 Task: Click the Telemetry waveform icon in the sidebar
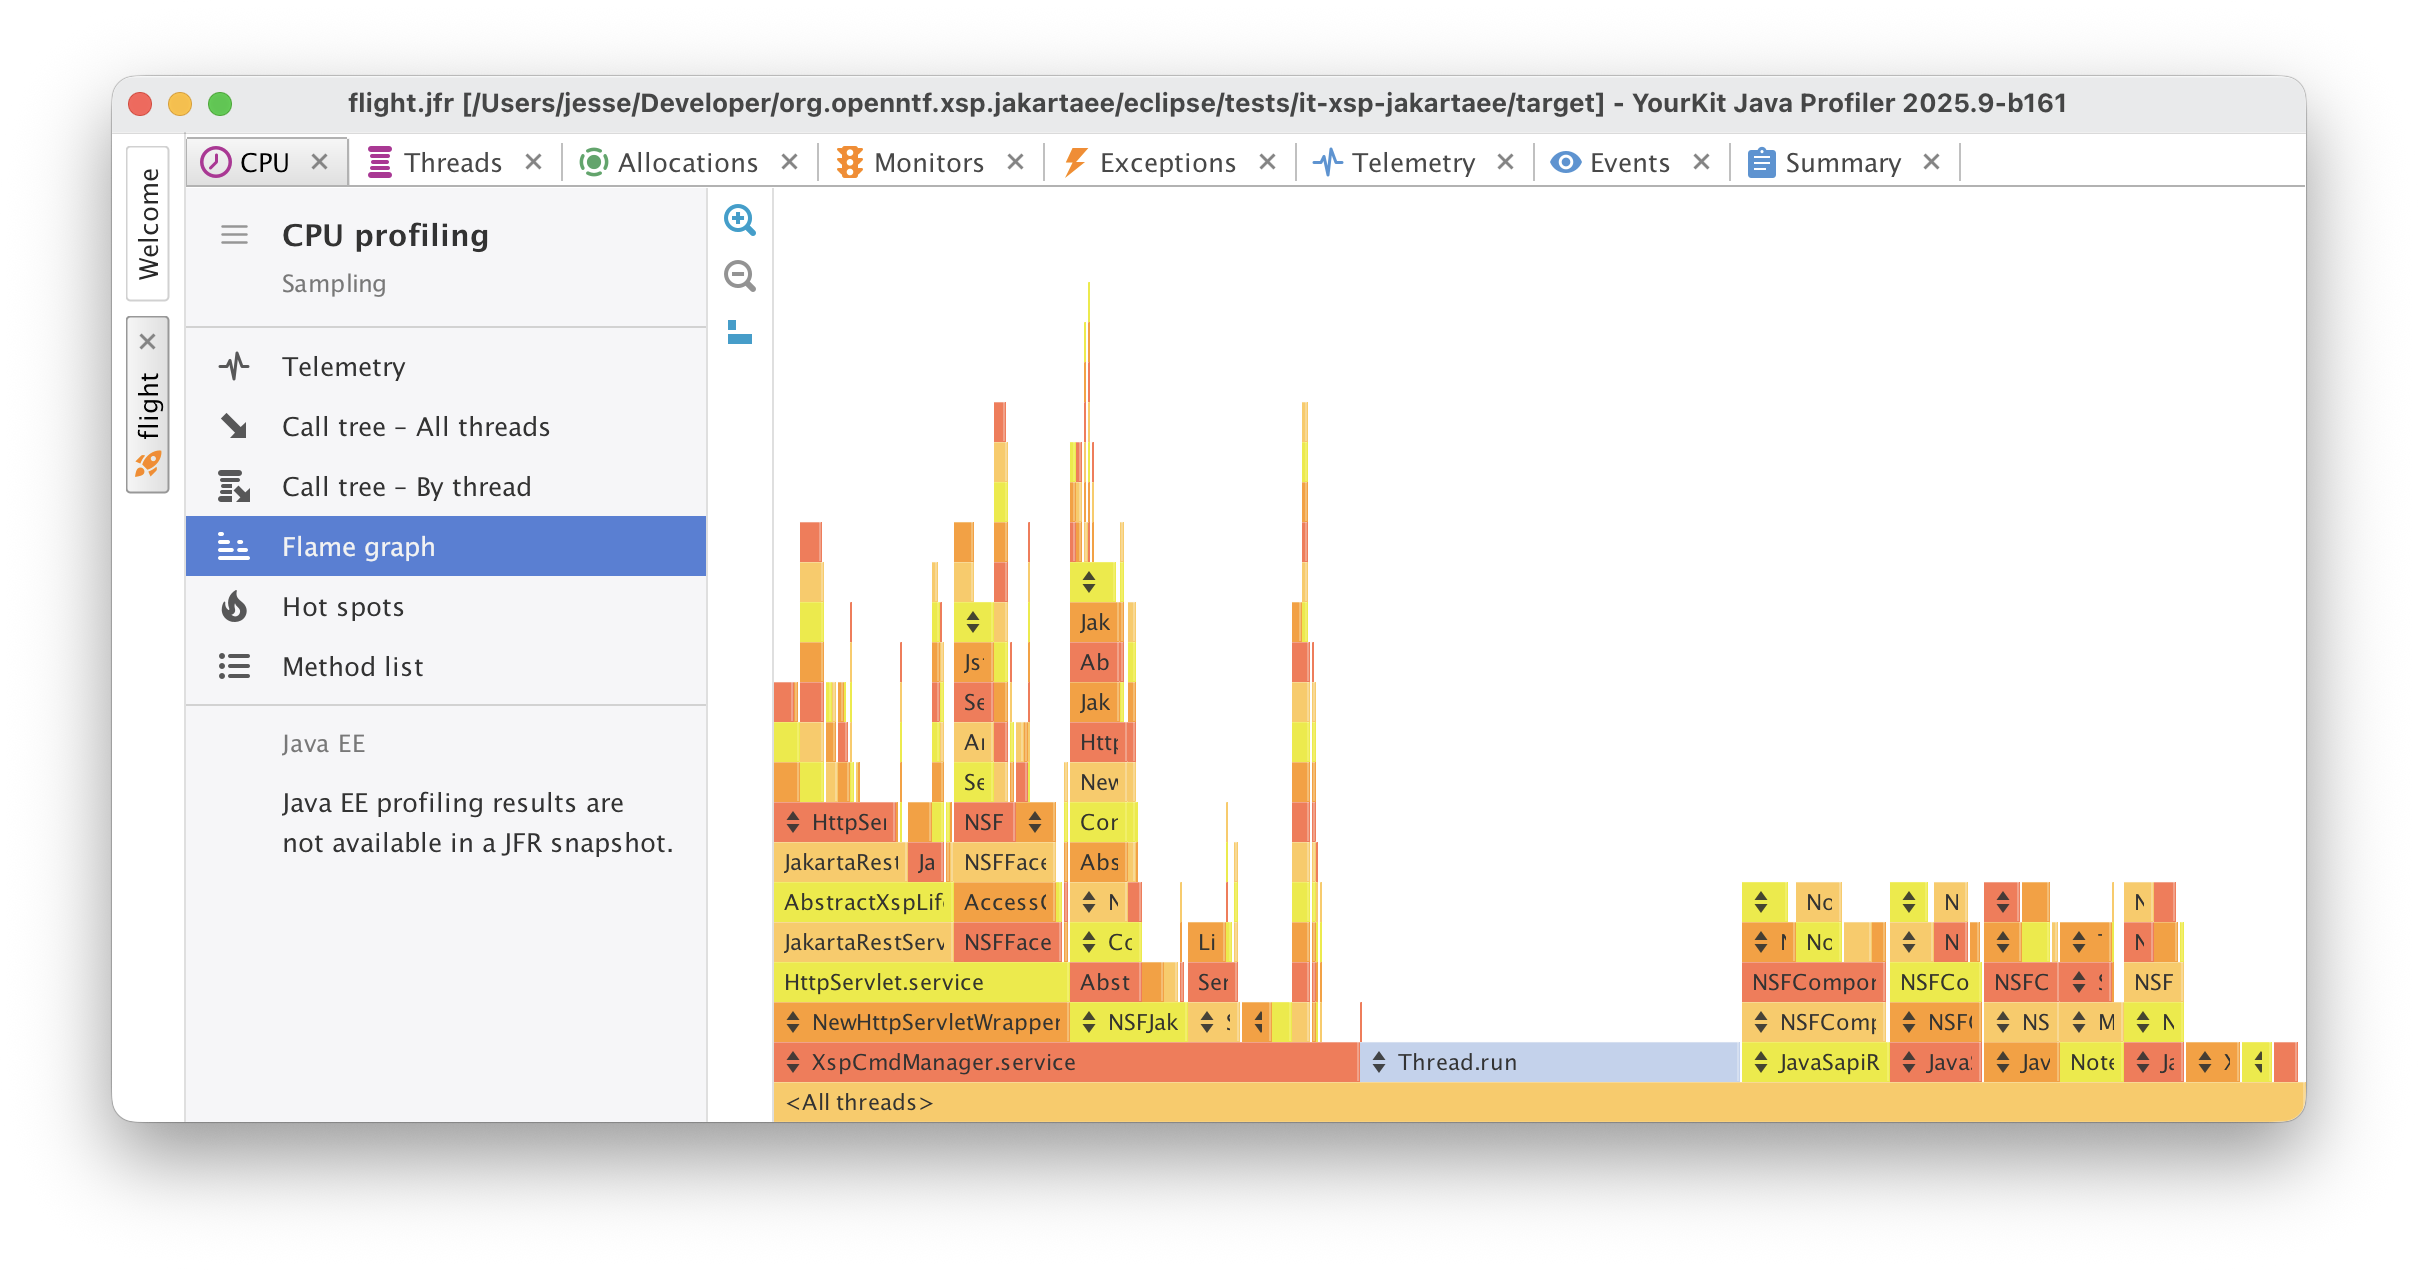pos(234,366)
